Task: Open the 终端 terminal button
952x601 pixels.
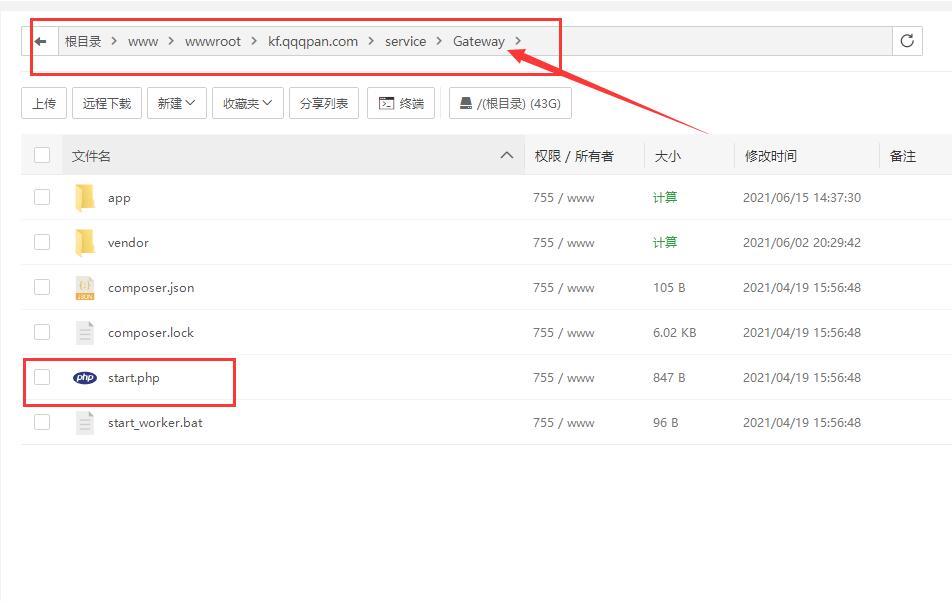Action: tap(401, 103)
